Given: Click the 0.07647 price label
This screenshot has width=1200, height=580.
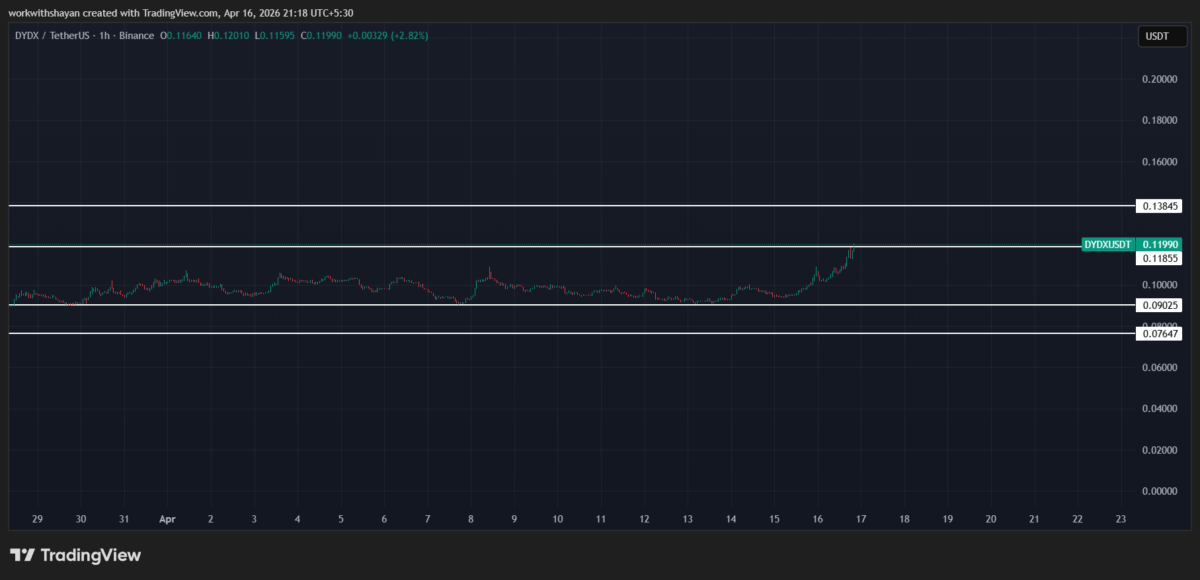Looking at the screenshot, I should click(1160, 333).
